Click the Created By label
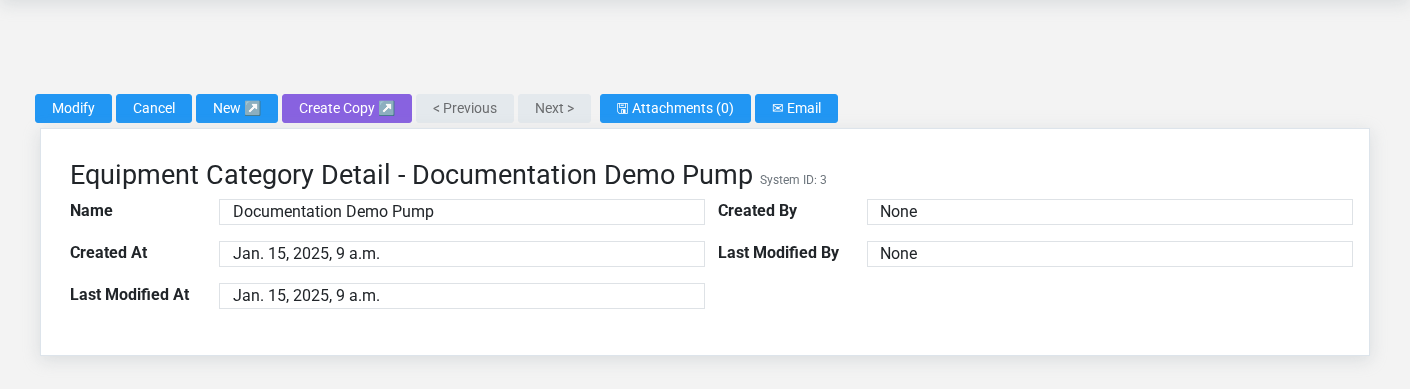 (x=757, y=211)
